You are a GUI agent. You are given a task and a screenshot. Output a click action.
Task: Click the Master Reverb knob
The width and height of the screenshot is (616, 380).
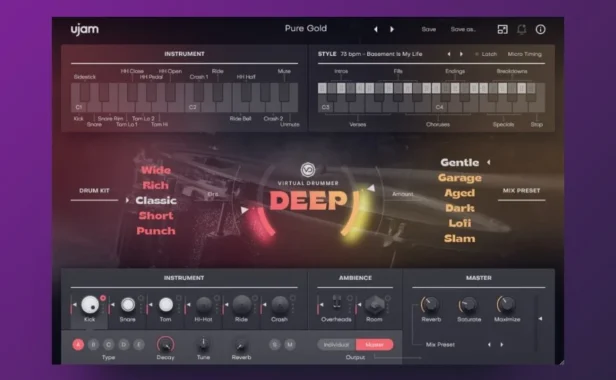pos(431,305)
